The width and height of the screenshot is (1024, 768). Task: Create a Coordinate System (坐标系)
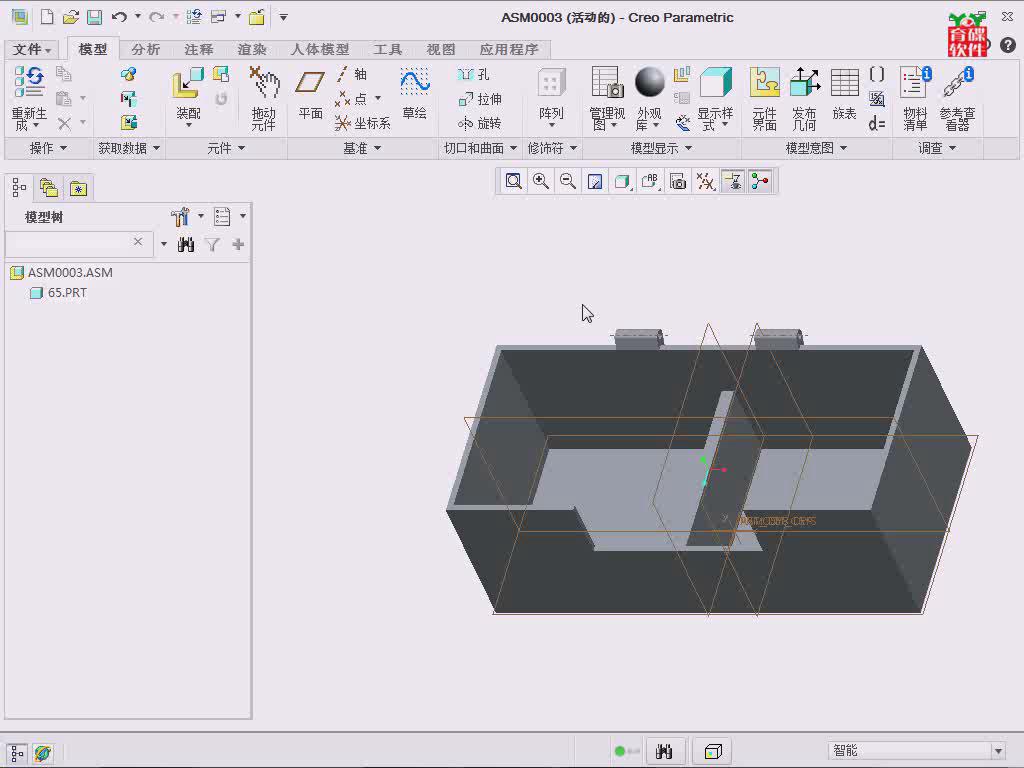[362, 123]
